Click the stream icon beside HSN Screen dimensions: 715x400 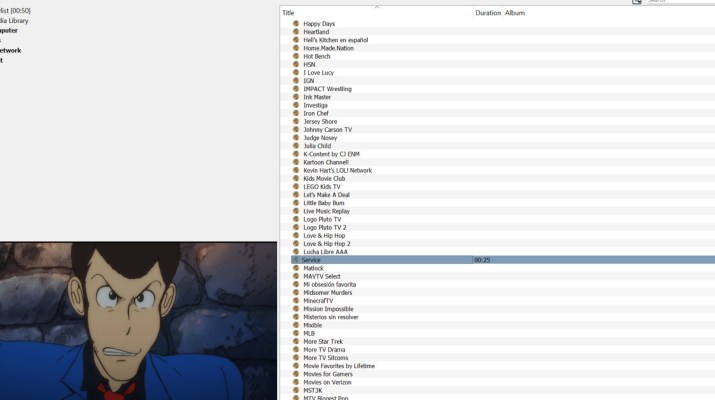tap(296, 64)
